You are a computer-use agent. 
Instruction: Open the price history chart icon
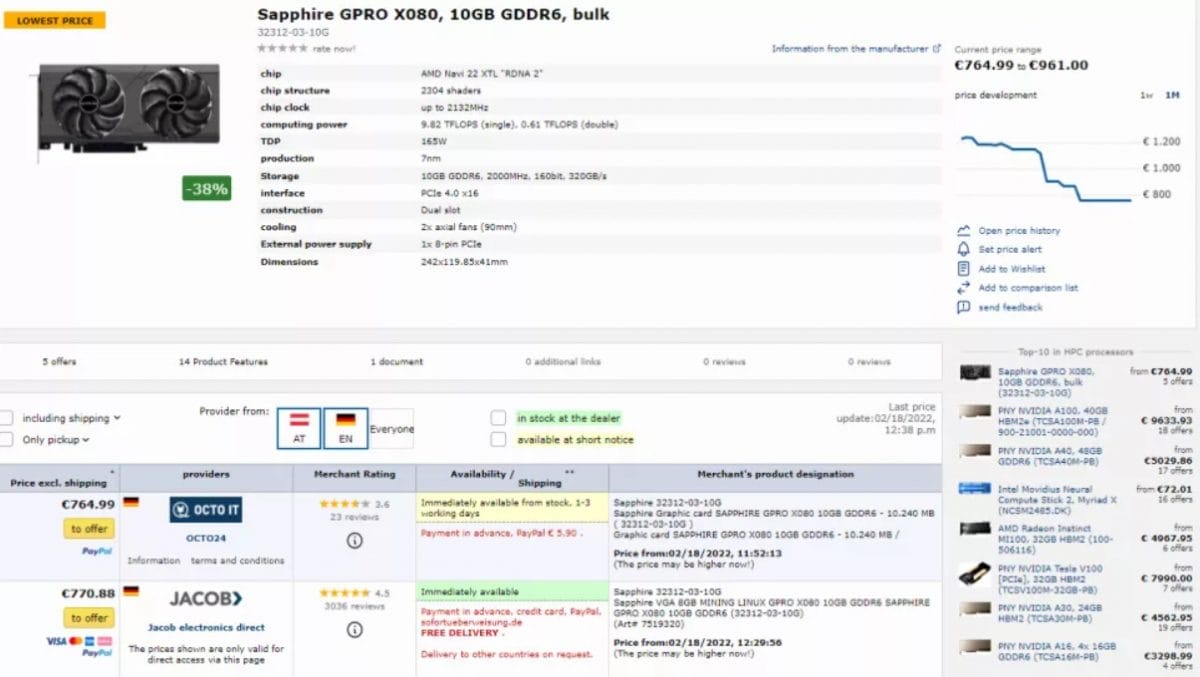[x=963, y=230]
